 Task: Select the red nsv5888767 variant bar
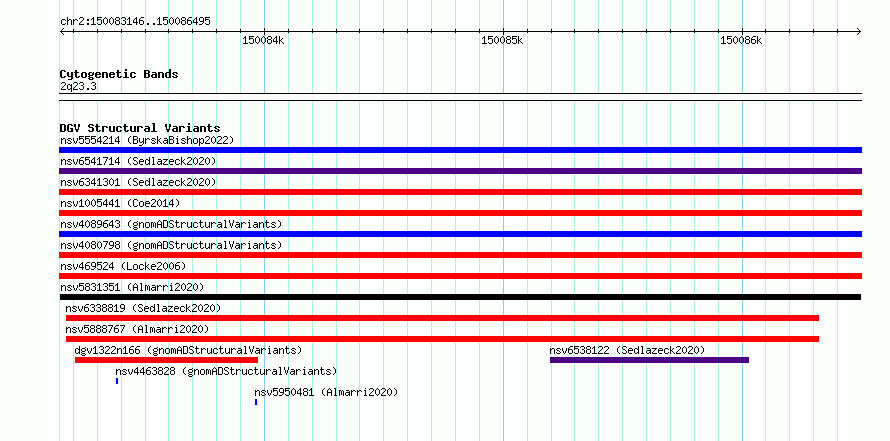pyautogui.click(x=442, y=339)
